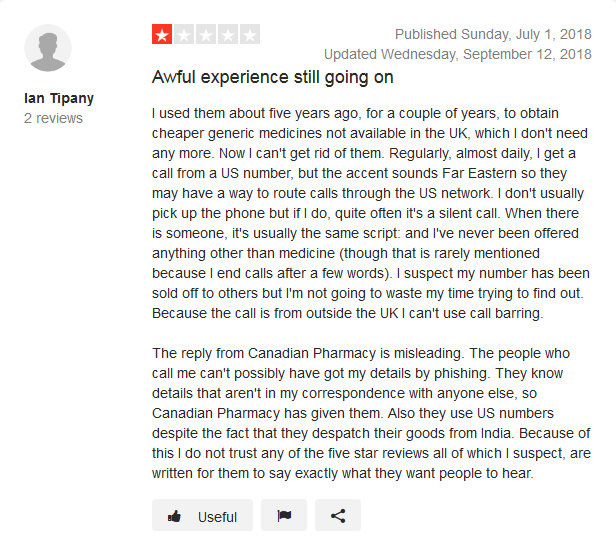The image size is (616, 546).
Task: Click the Published Sunday, July 1, 2018 date
Action: (493, 34)
